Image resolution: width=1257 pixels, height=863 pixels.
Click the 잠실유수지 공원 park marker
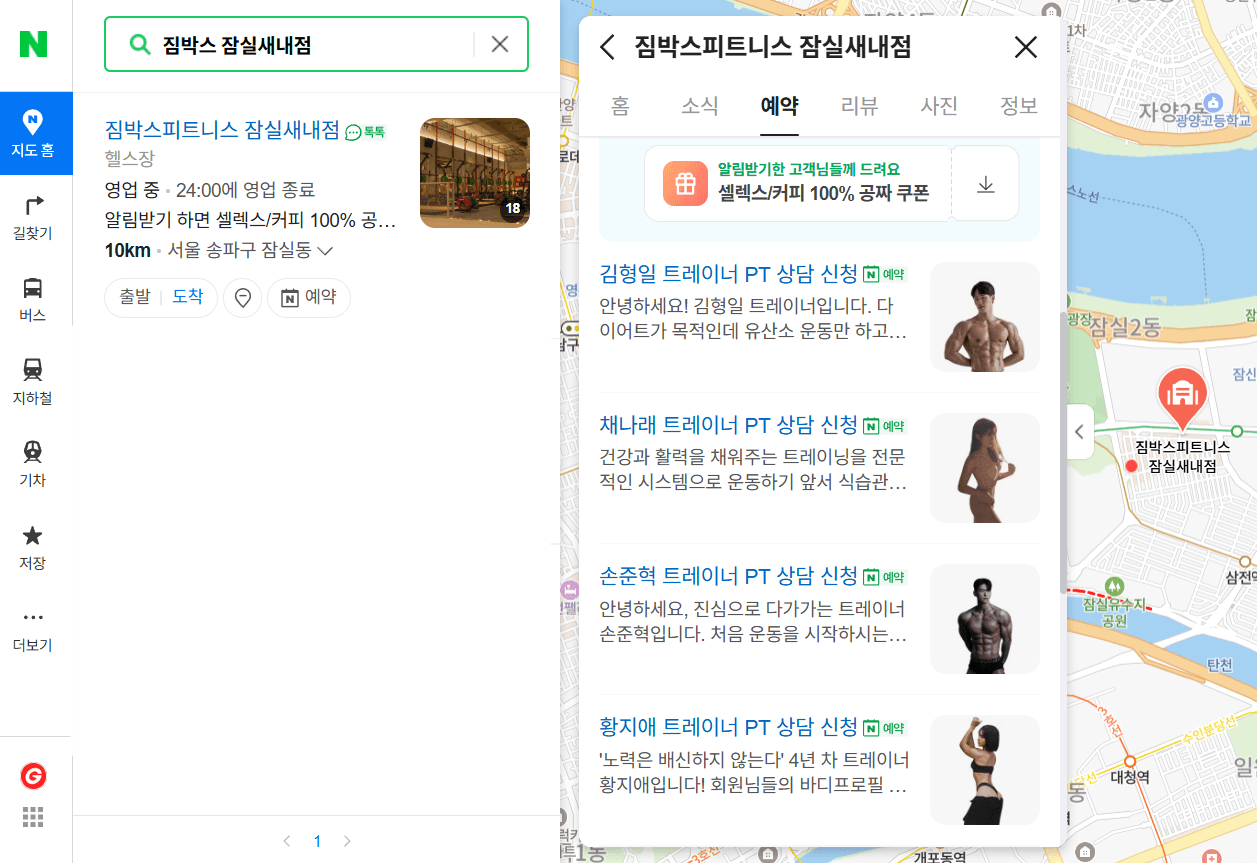[x=1113, y=603]
